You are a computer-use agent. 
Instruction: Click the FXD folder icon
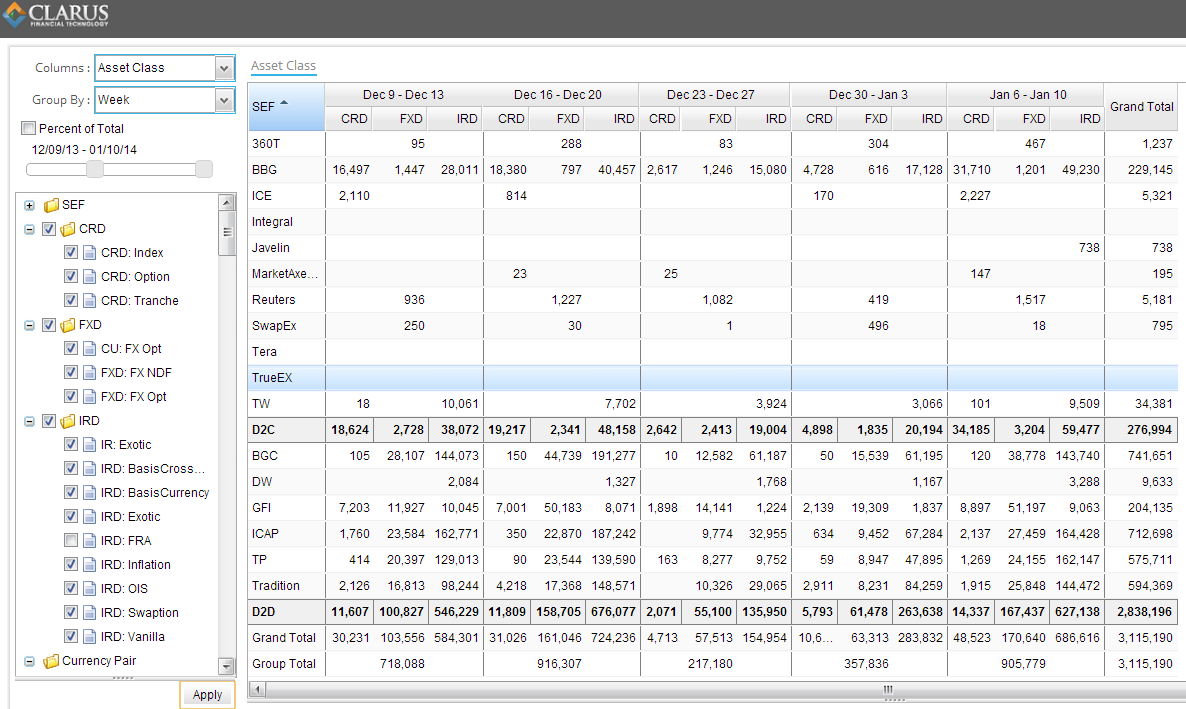68,325
